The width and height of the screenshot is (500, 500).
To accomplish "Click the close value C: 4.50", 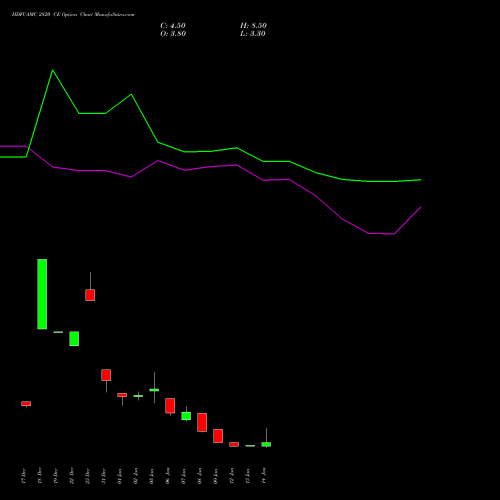I will coord(173,26).
